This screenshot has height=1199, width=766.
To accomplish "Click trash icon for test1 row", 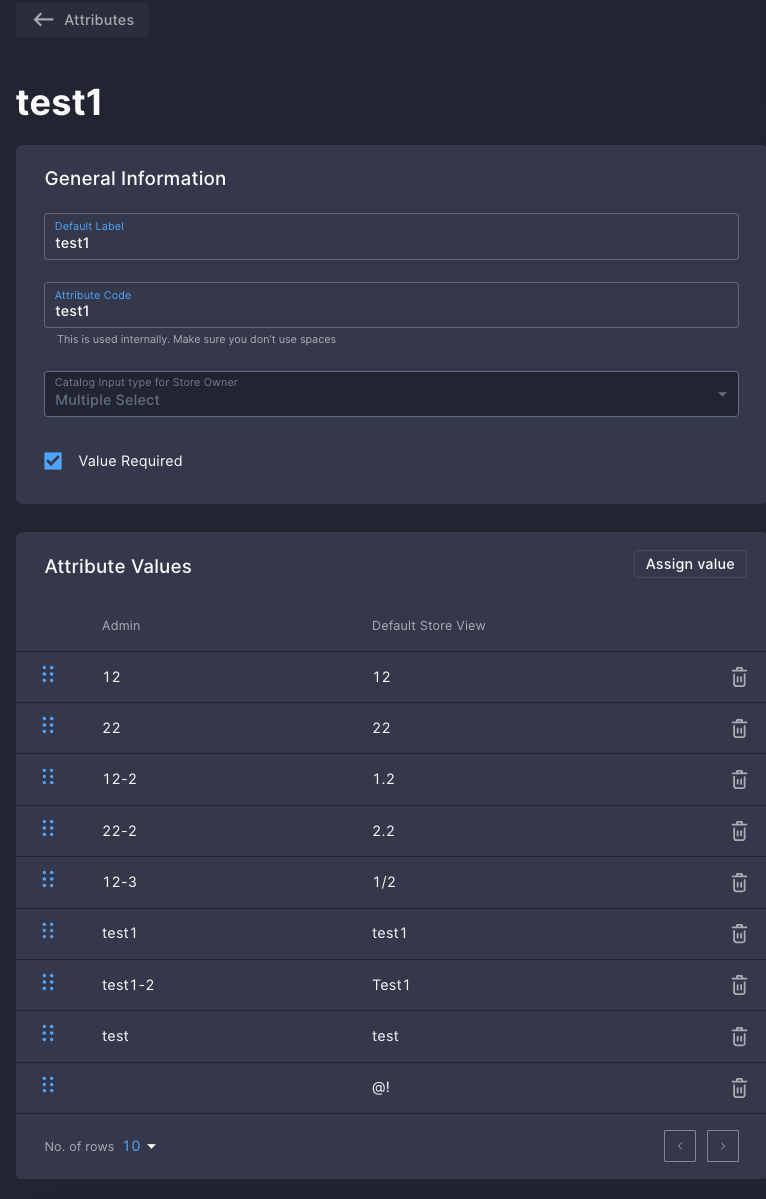I will 738,933.
